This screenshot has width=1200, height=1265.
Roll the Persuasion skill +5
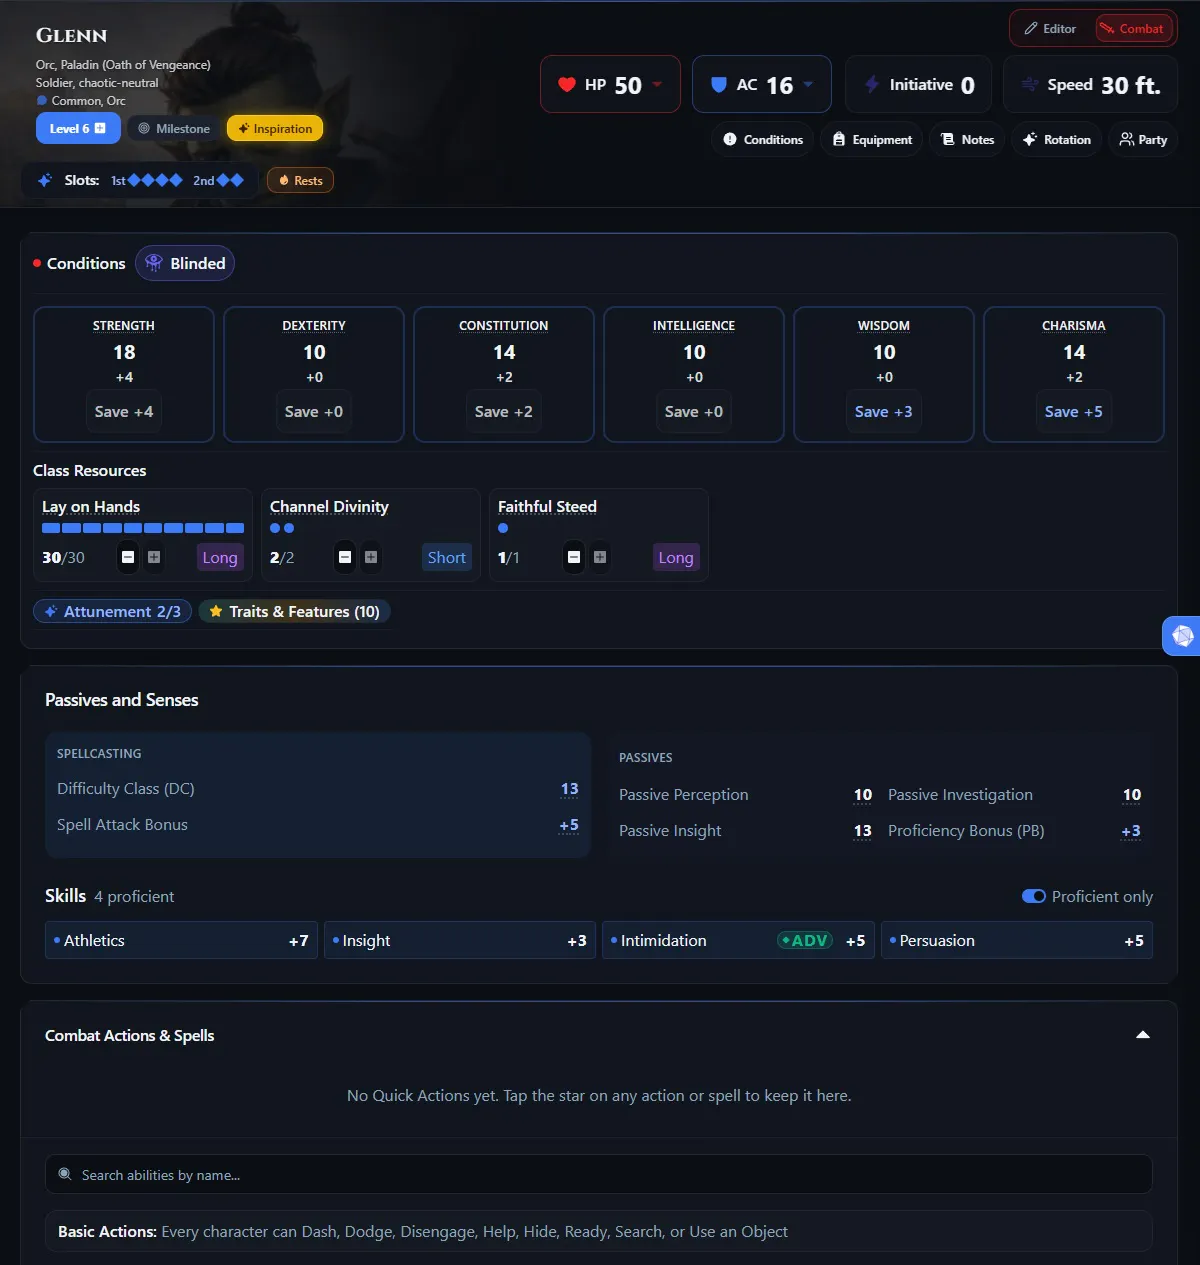1017,940
